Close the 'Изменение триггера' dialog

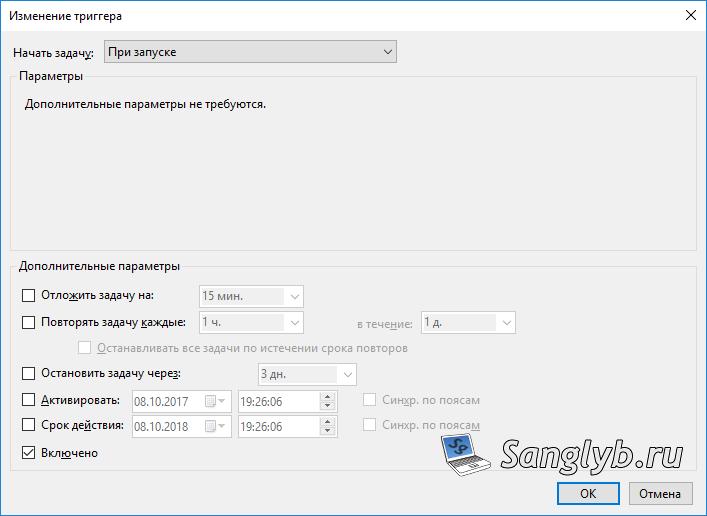(x=690, y=15)
